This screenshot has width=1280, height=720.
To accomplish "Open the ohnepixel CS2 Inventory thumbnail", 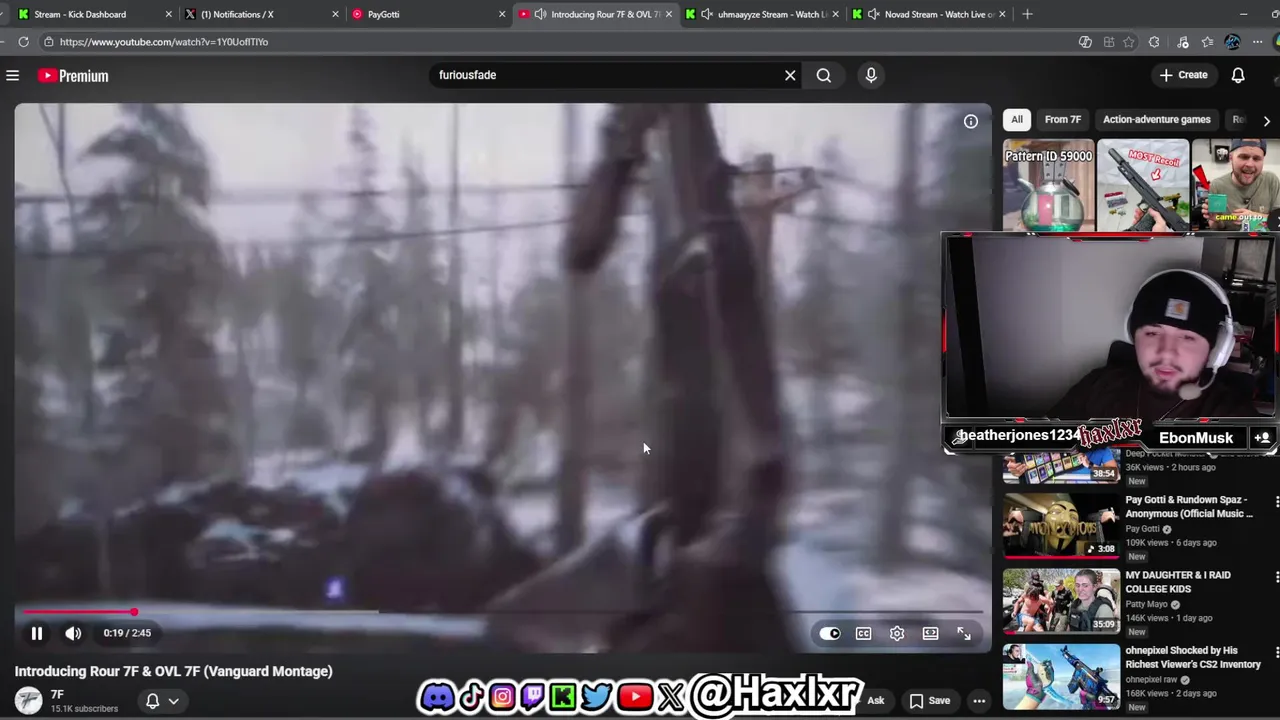I will click(1062, 676).
